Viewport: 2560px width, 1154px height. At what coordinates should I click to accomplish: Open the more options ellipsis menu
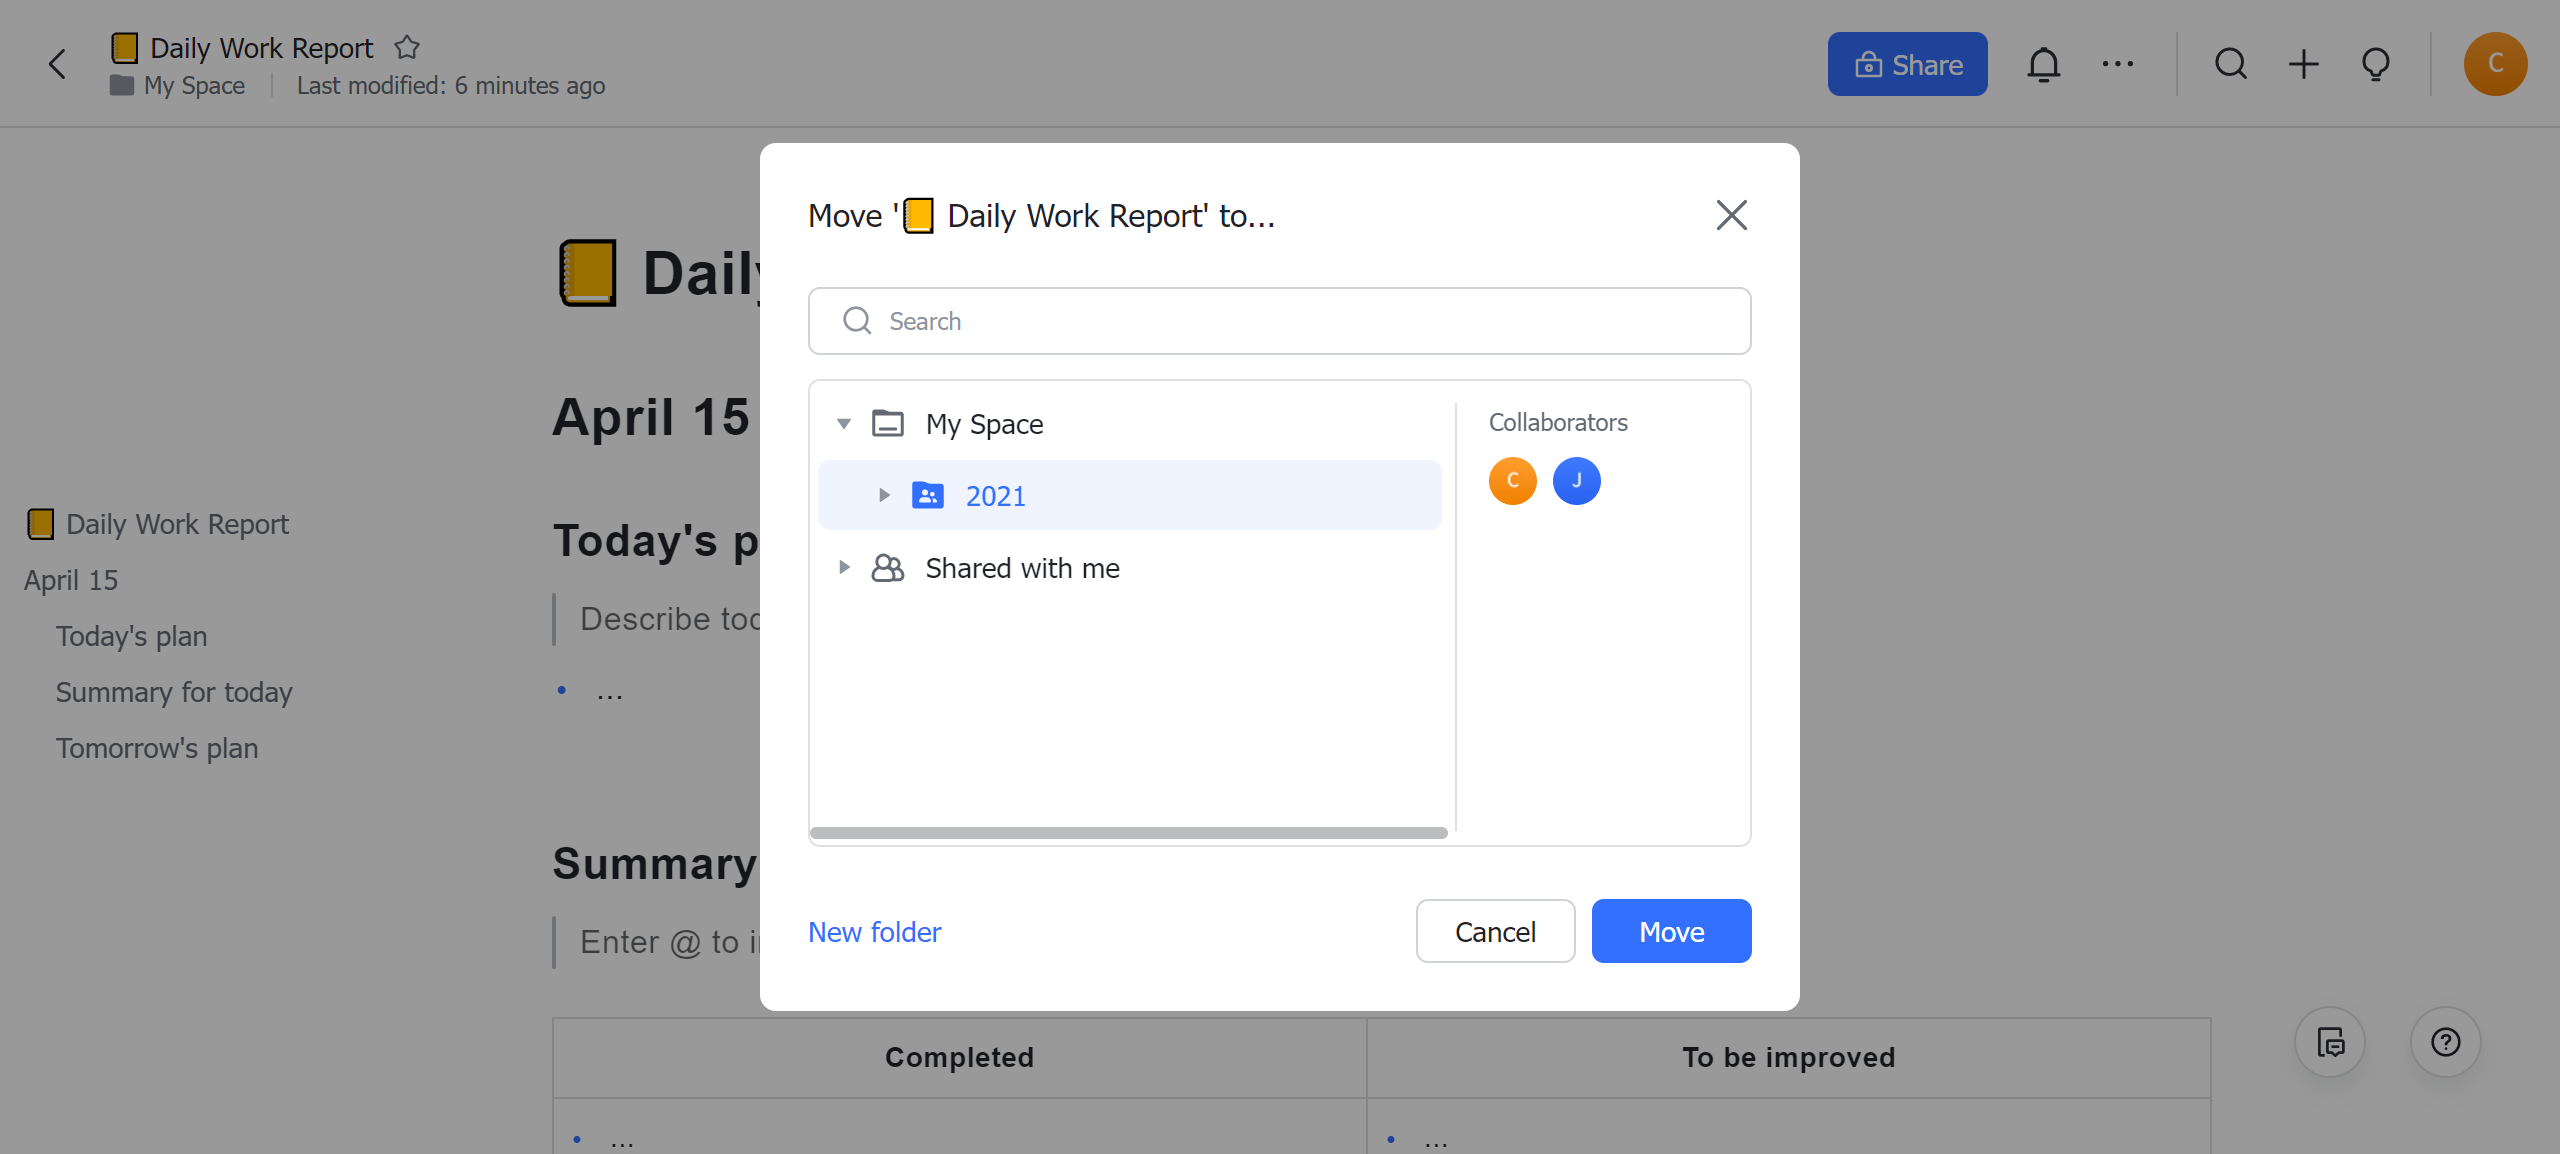click(2117, 63)
